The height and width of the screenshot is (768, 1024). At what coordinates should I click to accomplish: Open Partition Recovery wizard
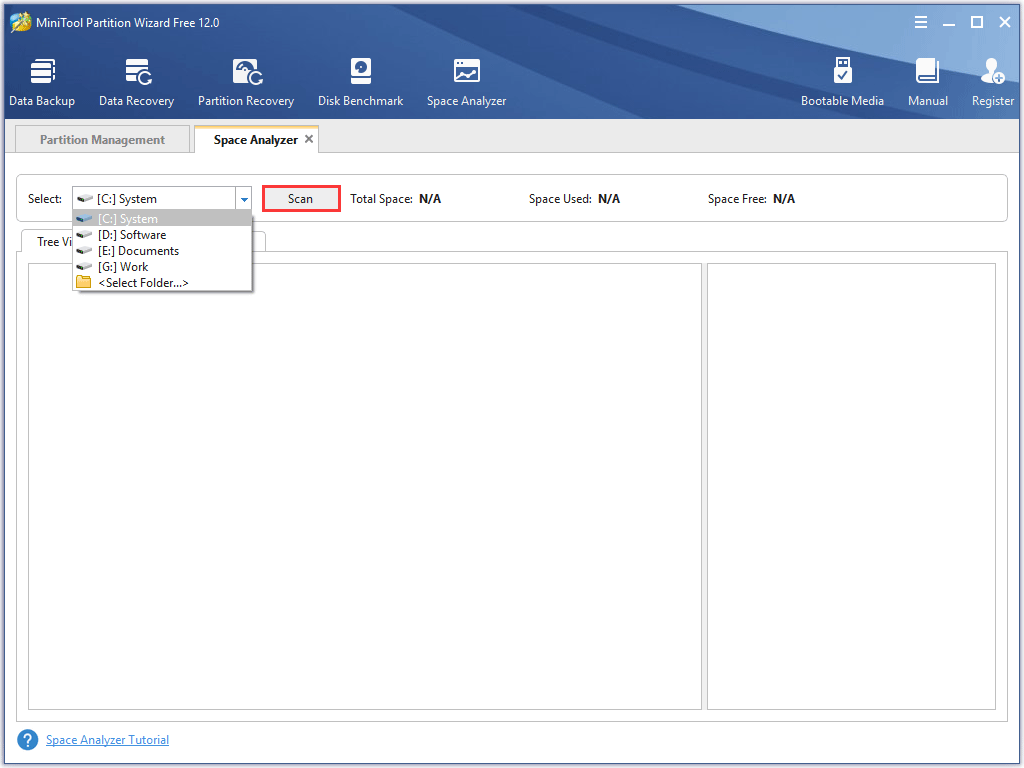click(246, 82)
